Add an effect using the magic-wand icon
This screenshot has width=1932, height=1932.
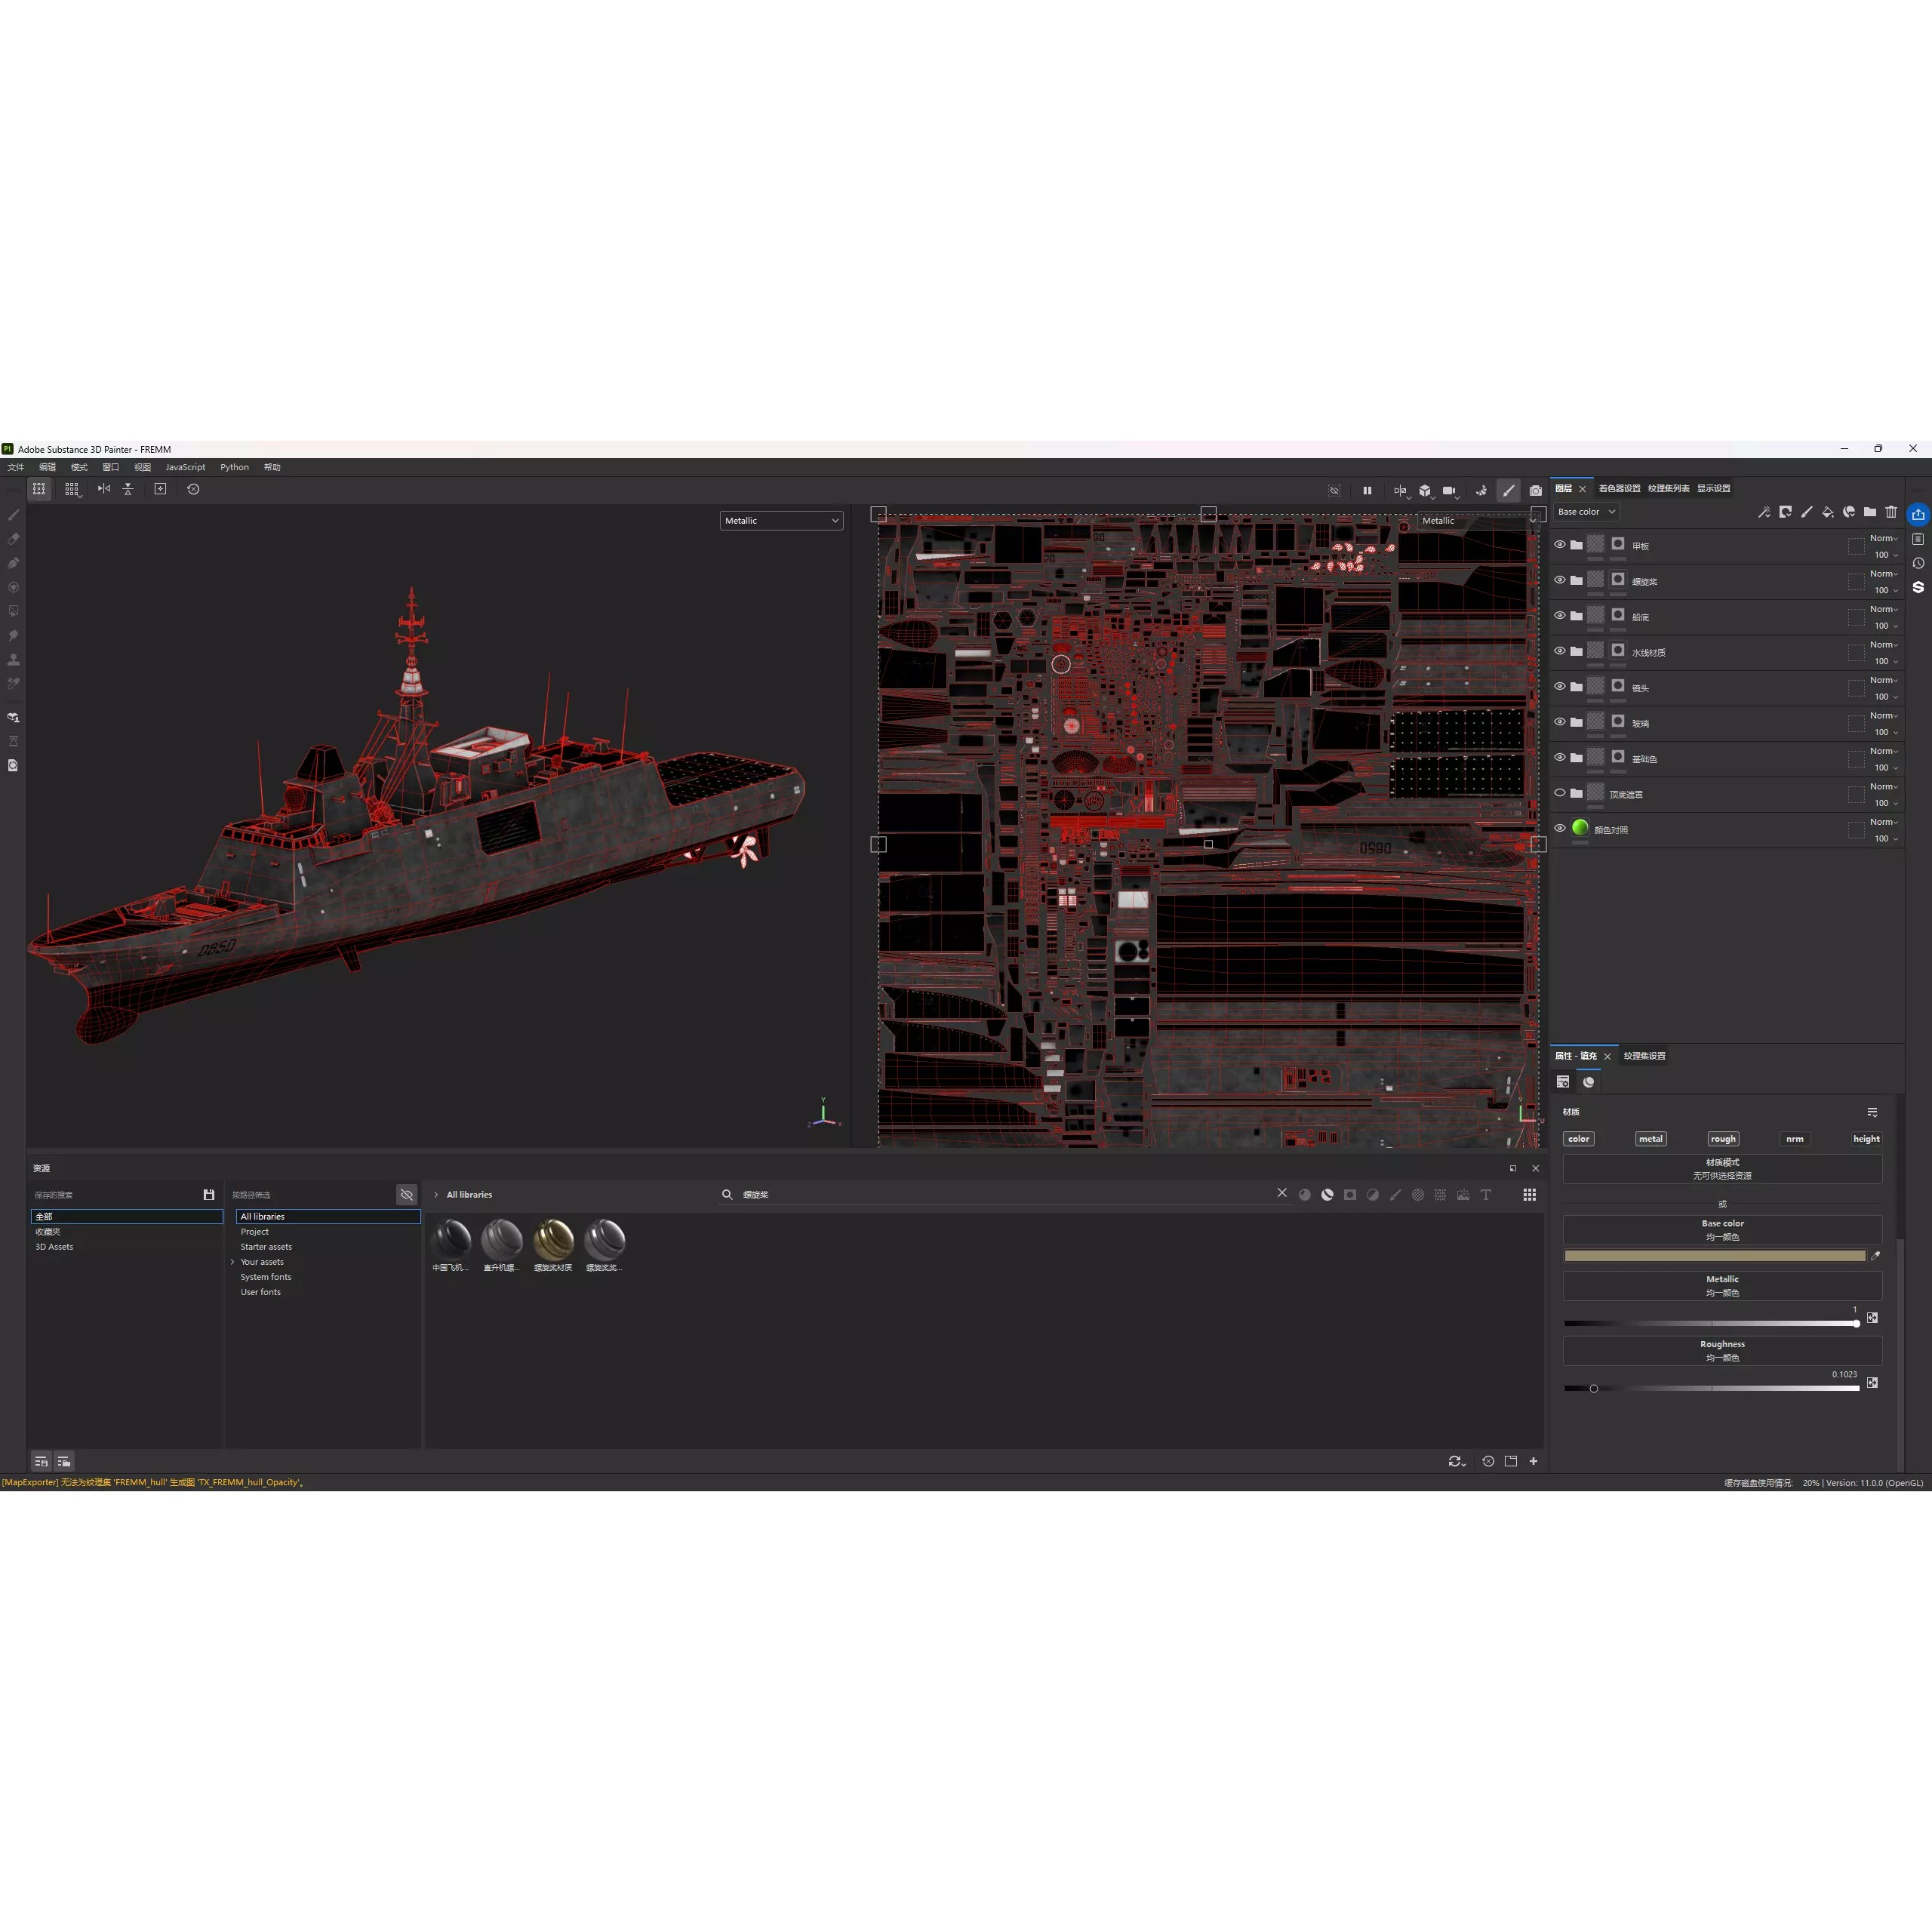(x=1765, y=512)
